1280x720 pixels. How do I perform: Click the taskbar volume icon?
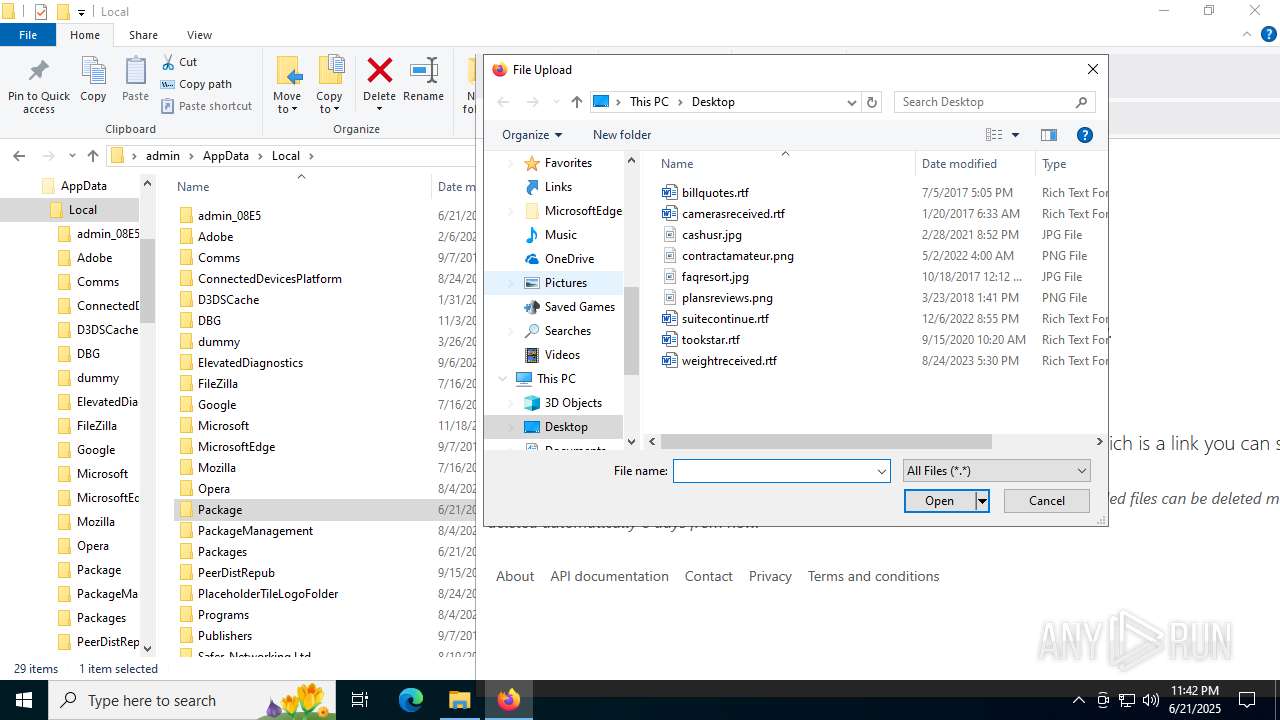(x=1150, y=700)
